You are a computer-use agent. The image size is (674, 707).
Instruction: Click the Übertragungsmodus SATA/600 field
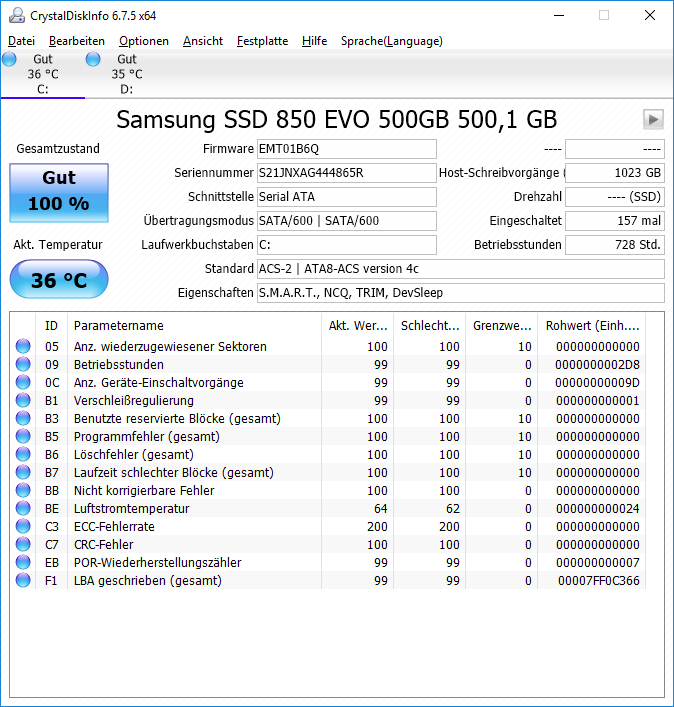coord(347,220)
